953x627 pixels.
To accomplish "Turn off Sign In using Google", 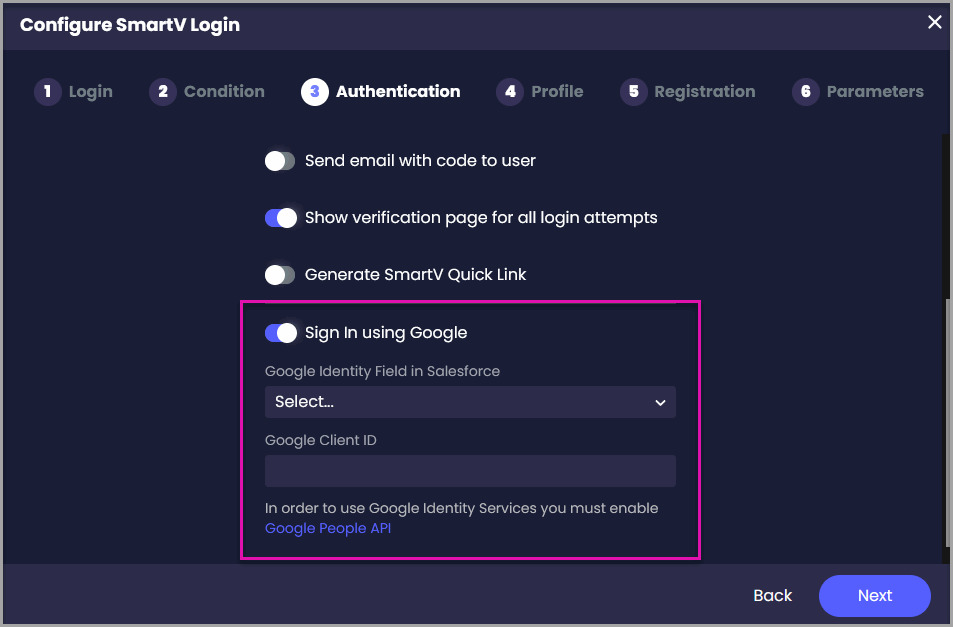I will tap(280, 333).
